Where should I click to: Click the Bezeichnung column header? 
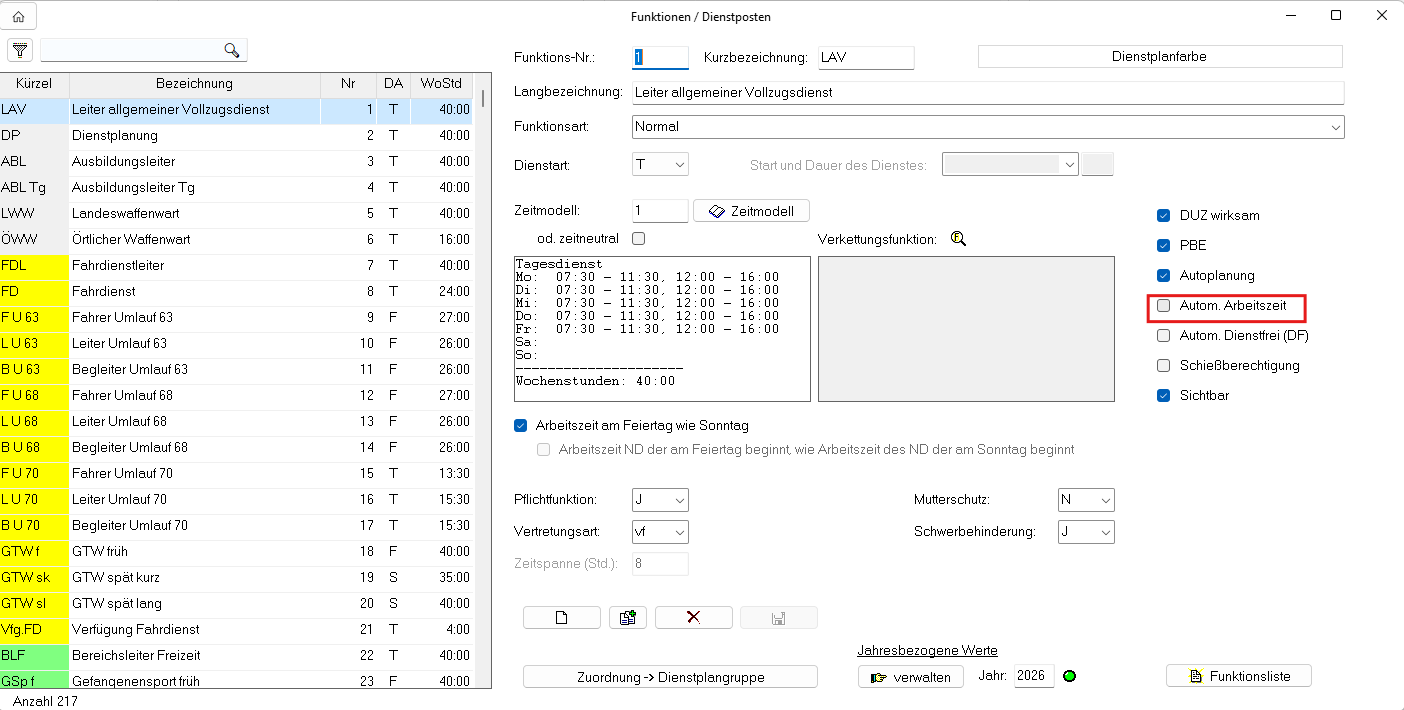(x=194, y=84)
